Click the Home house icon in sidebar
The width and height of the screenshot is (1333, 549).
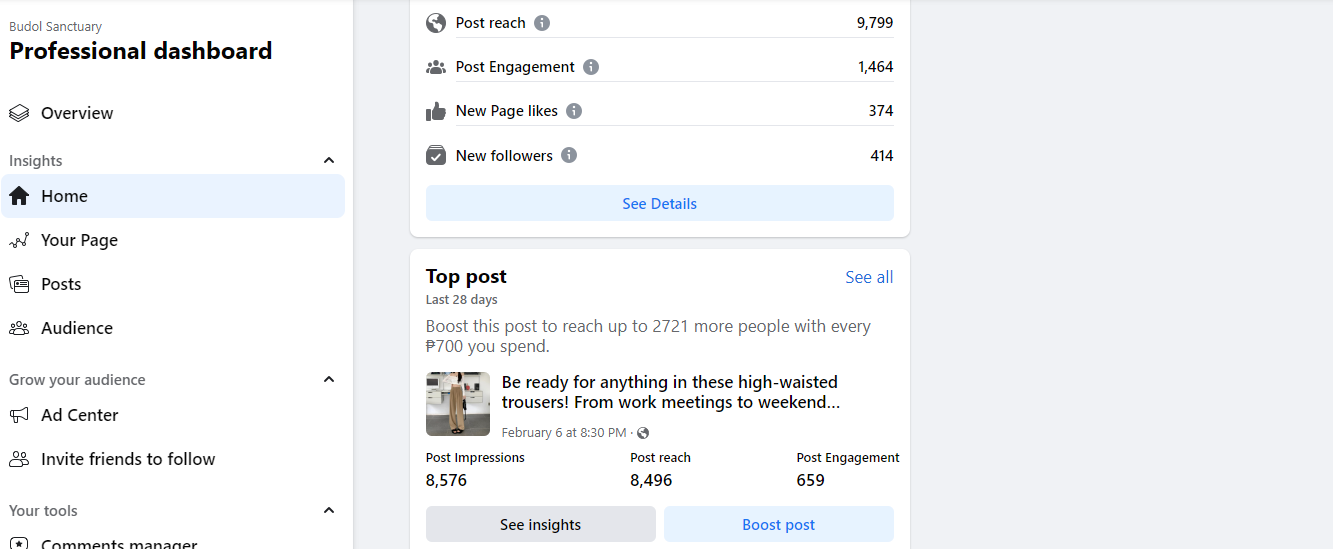click(19, 196)
